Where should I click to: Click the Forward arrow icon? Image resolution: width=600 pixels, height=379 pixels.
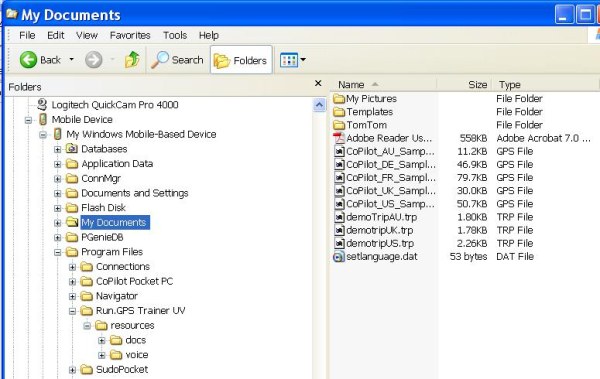[x=94, y=60]
